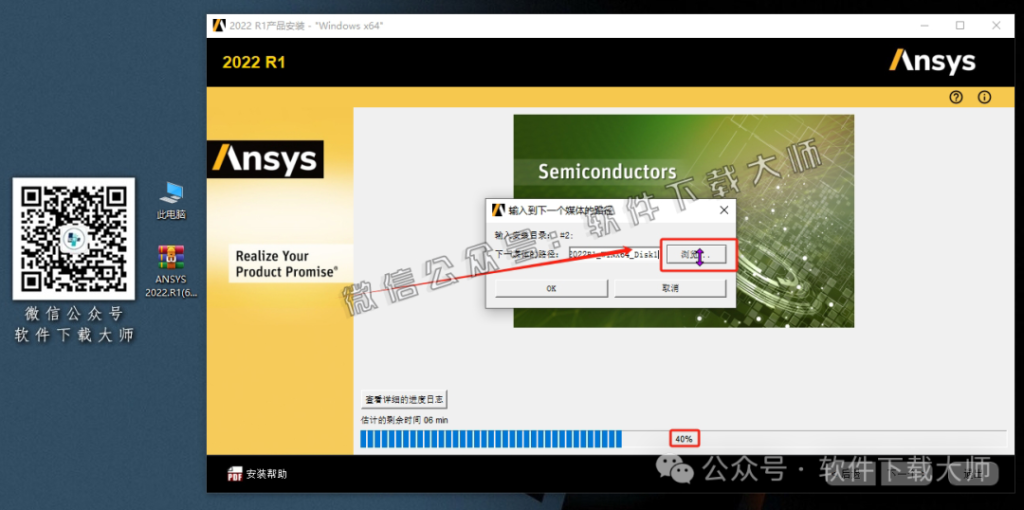Click the information (i) icon
This screenshot has height=510, width=1024.
pos(984,97)
